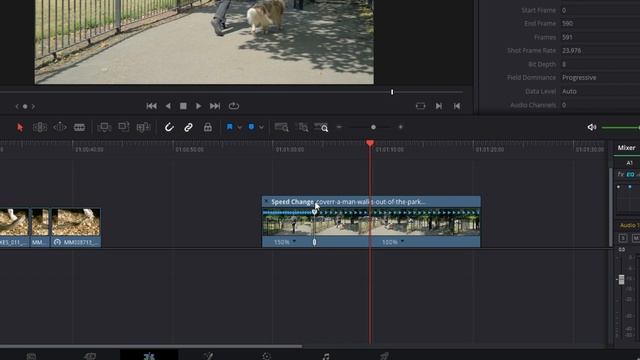This screenshot has height=360, width=640.
Task: Play the timeline forward
Action: pos(198,106)
